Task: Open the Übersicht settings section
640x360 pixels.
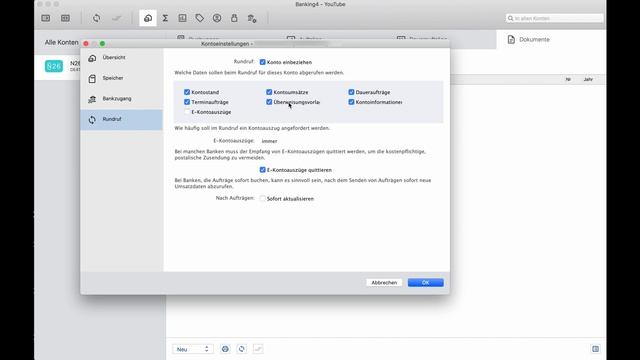Action: point(122,58)
